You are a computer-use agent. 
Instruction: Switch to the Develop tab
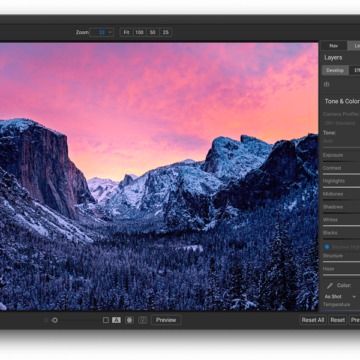click(x=335, y=70)
